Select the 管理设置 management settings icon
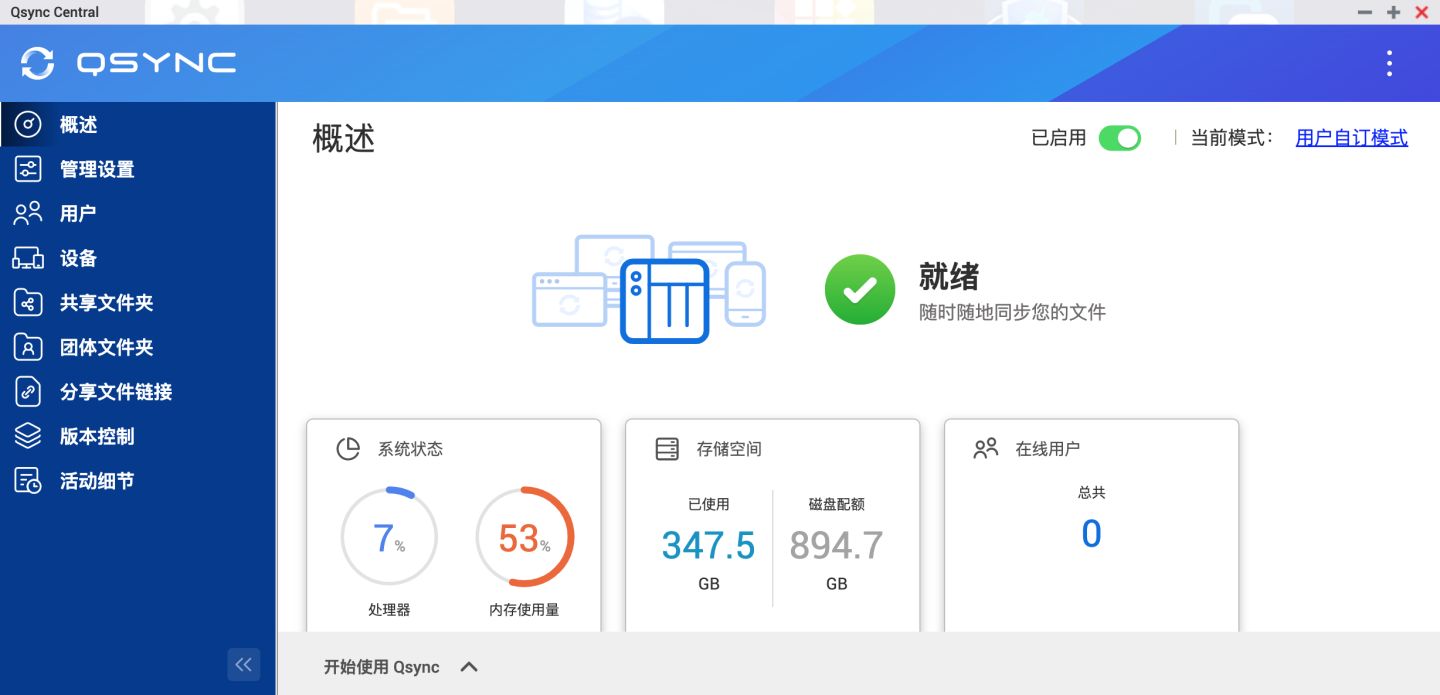 click(x=30, y=168)
